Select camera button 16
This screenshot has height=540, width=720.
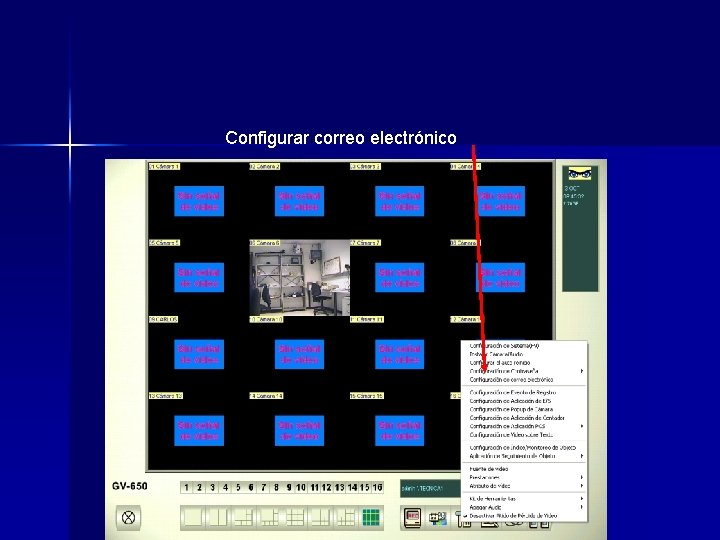click(377, 487)
